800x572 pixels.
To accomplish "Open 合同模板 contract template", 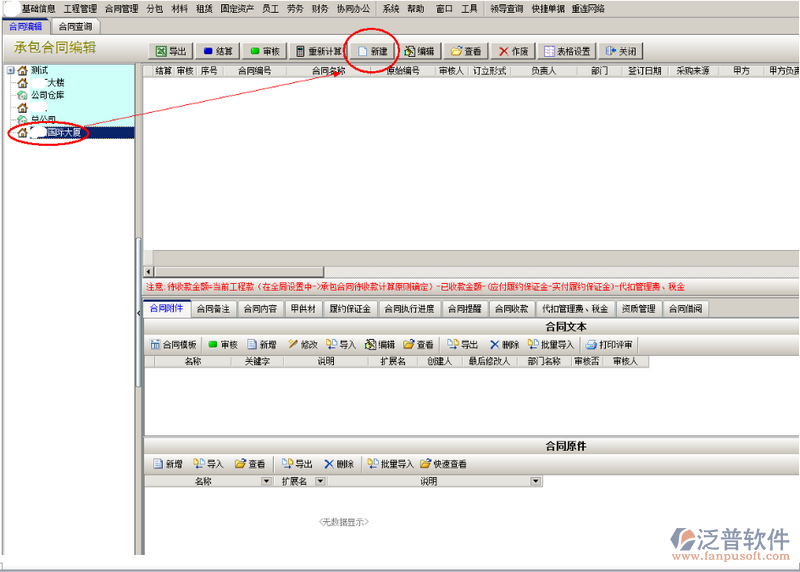I will coord(173,345).
